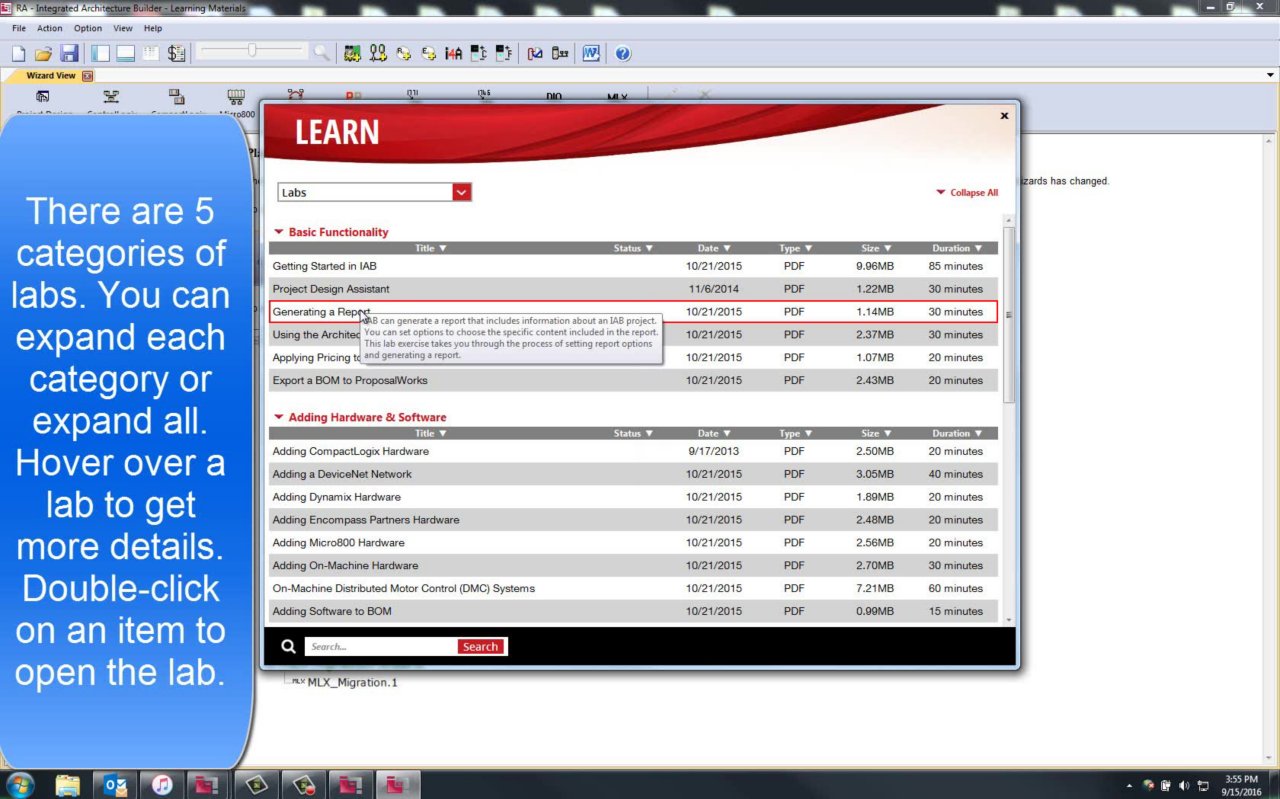This screenshot has width=1280, height=799.
Task: Click the pricing dollar sign toolbar icon
Action: click(x=176, y=54)
